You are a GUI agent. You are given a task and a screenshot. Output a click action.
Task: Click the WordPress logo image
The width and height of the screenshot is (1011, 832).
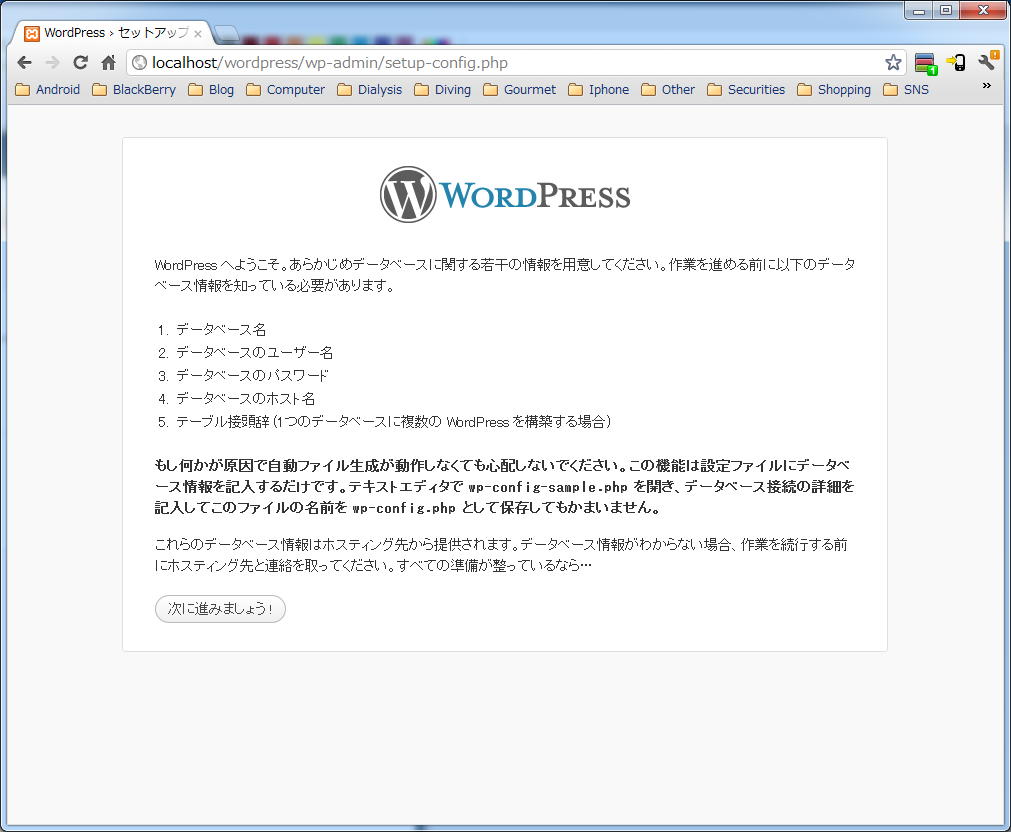(505, 195)
